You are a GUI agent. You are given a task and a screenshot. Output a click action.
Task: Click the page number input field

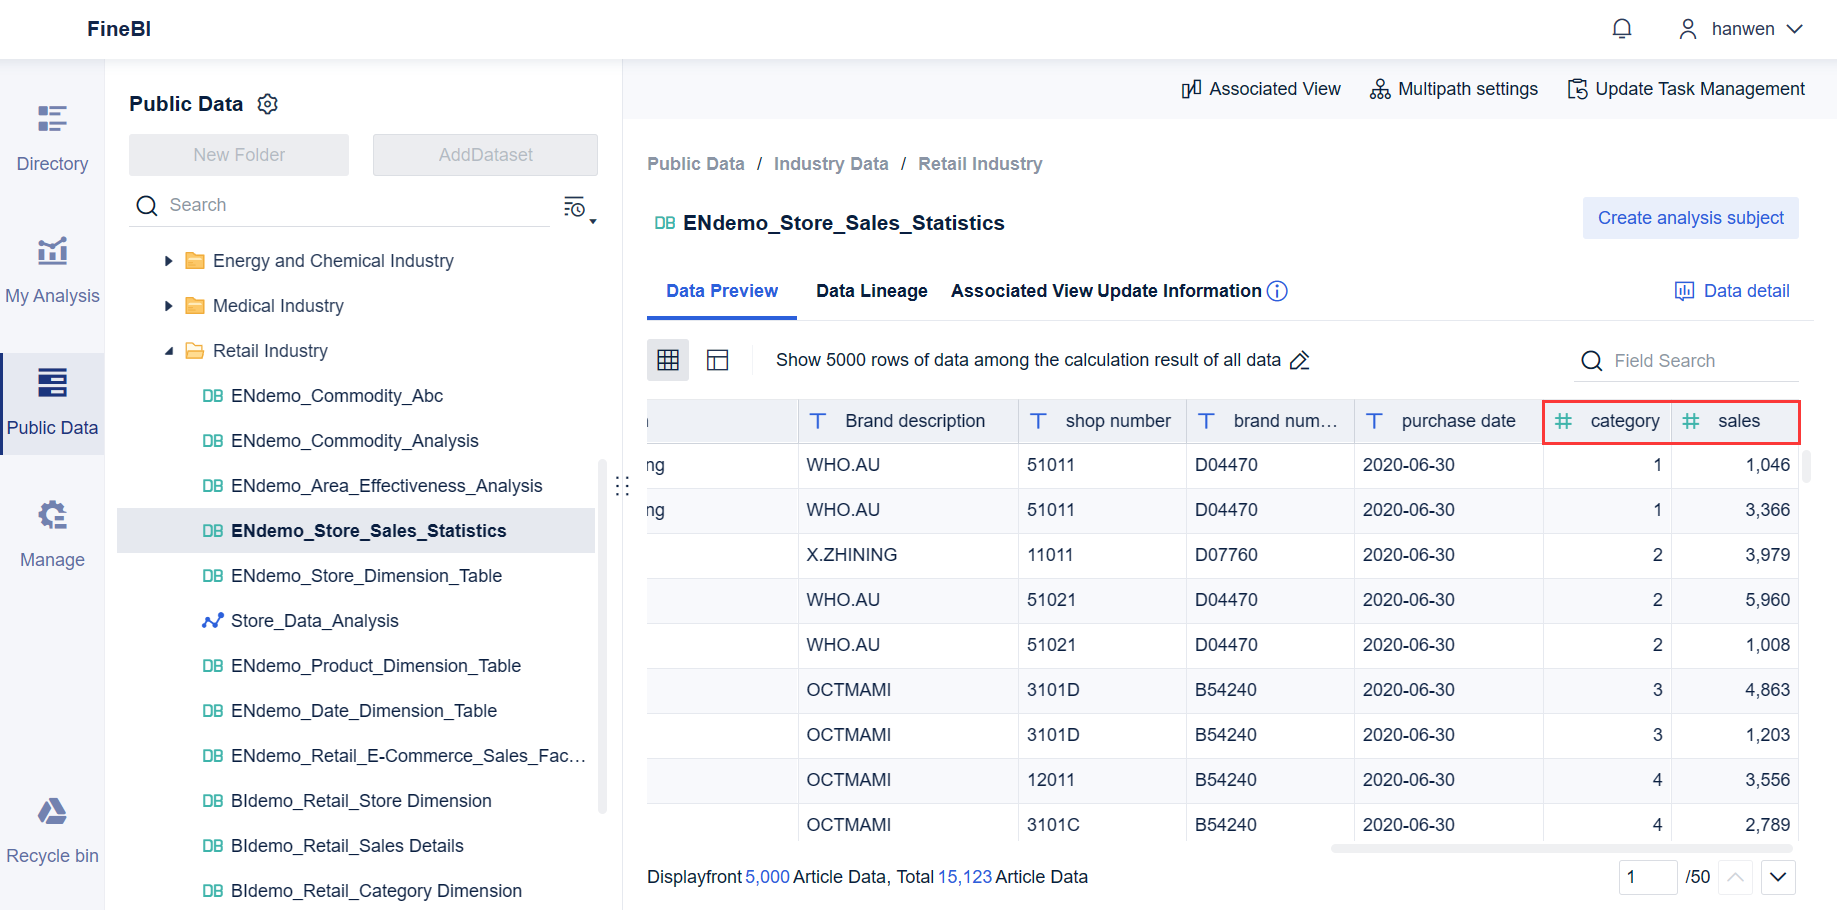pyautogui.click(x=1648, y=877)
